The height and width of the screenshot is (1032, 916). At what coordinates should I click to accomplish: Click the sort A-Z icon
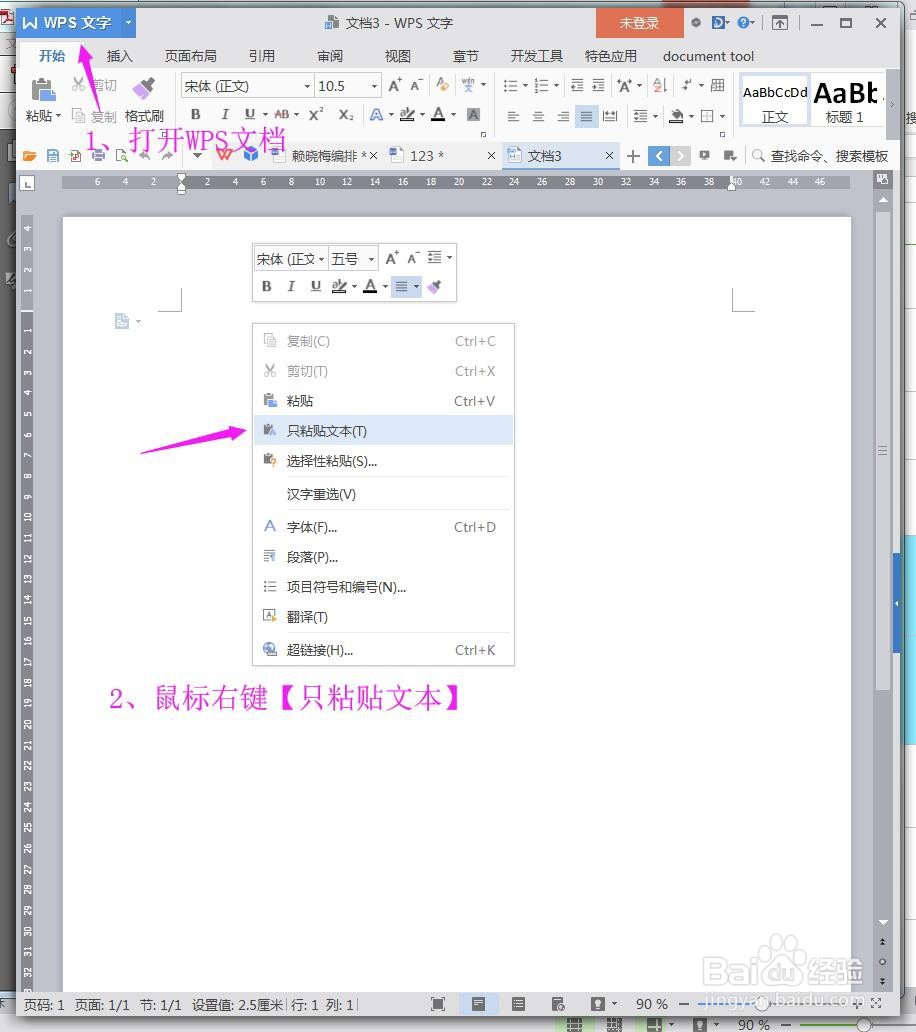click(659, 86)
